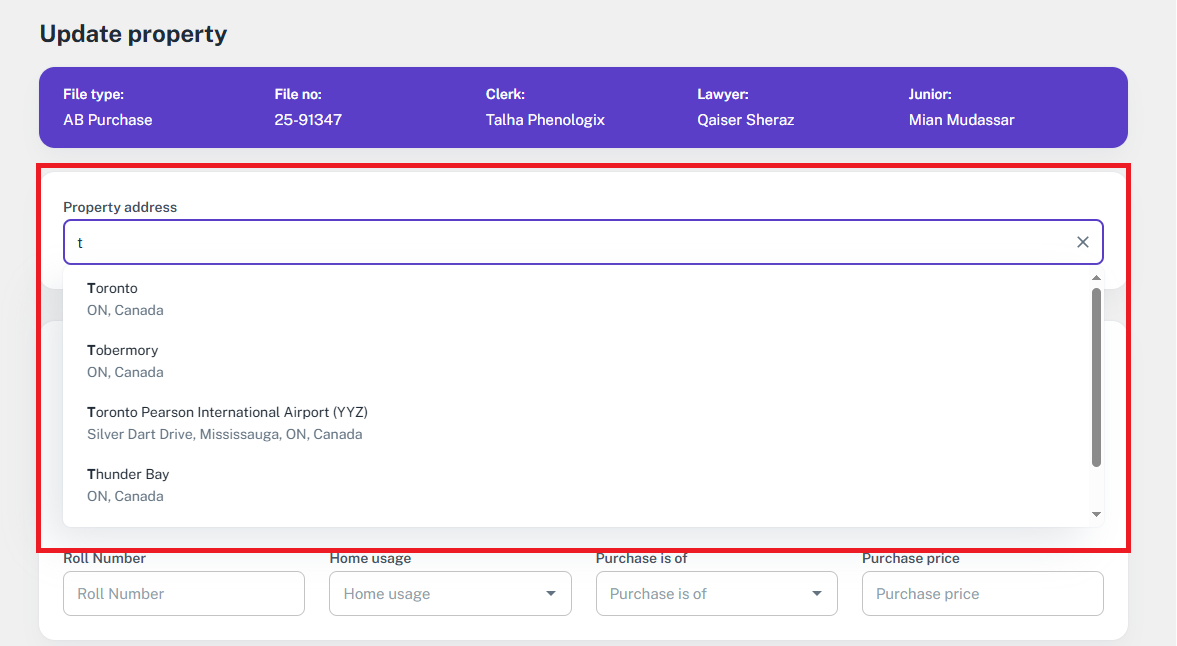Click clerk name Talha Phenologix
Screen dimensions: 1177x646
[x=545, y=120]
